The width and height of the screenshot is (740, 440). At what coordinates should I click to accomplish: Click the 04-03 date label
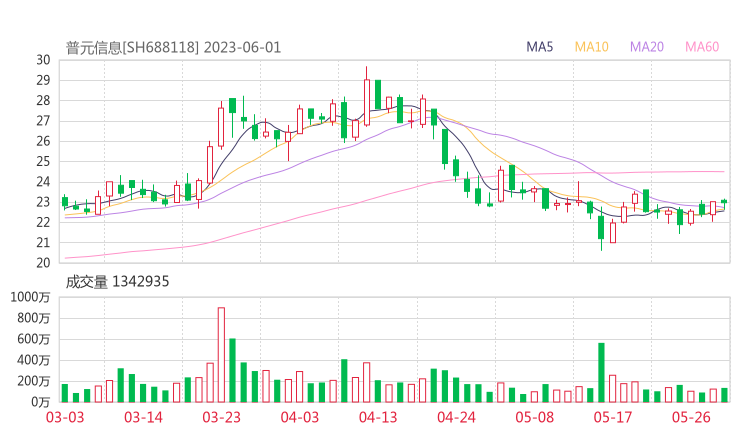(300, 417)
